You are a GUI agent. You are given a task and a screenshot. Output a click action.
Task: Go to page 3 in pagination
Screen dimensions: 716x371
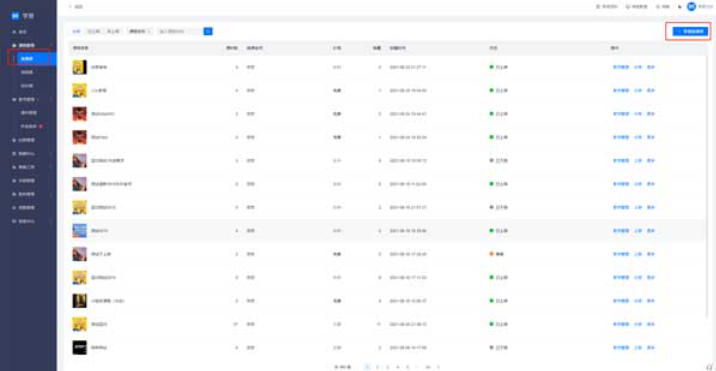387,367
